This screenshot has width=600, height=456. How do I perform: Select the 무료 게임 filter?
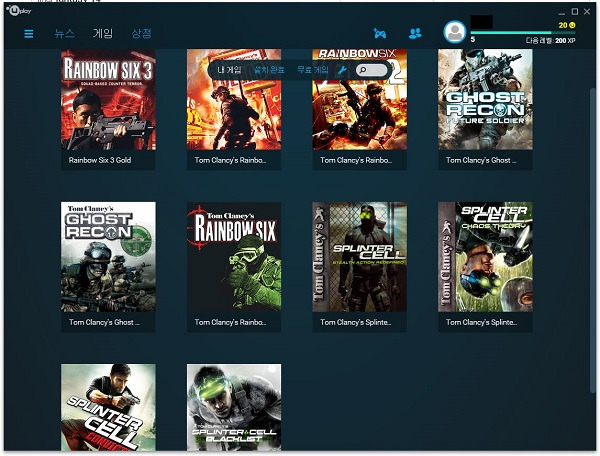313,70
